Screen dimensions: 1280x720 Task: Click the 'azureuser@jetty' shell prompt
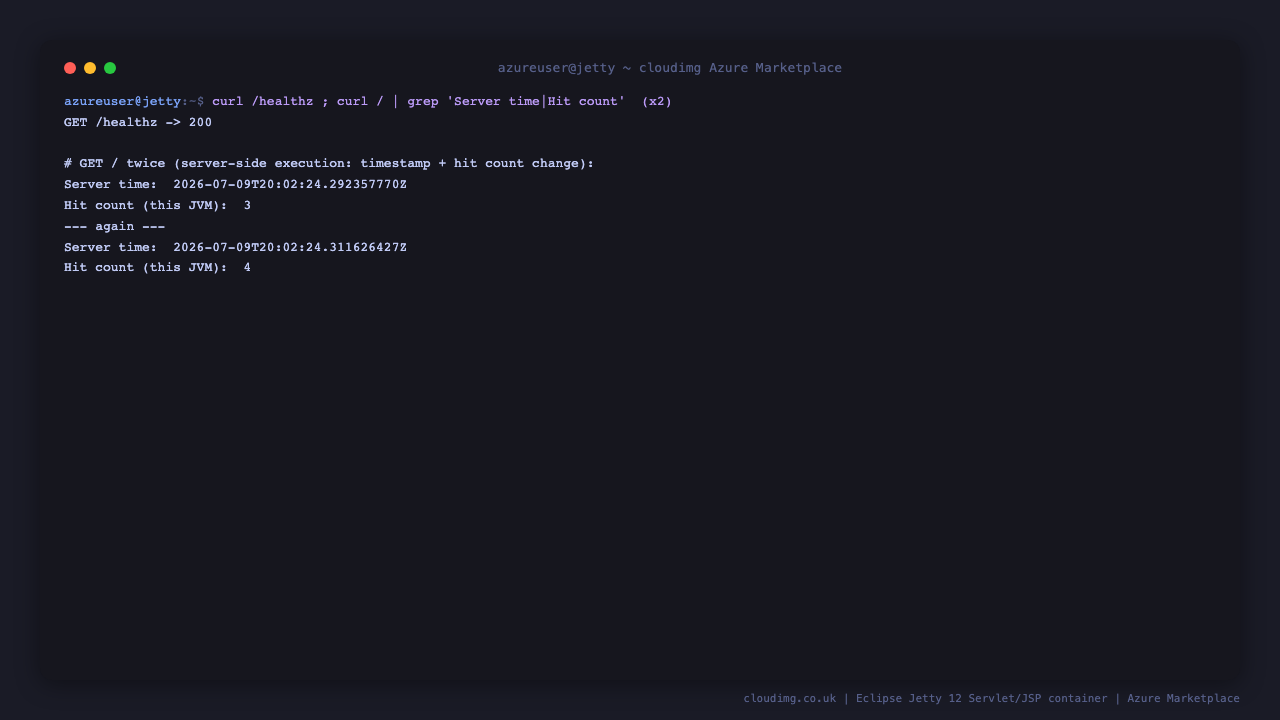(122, 102)
